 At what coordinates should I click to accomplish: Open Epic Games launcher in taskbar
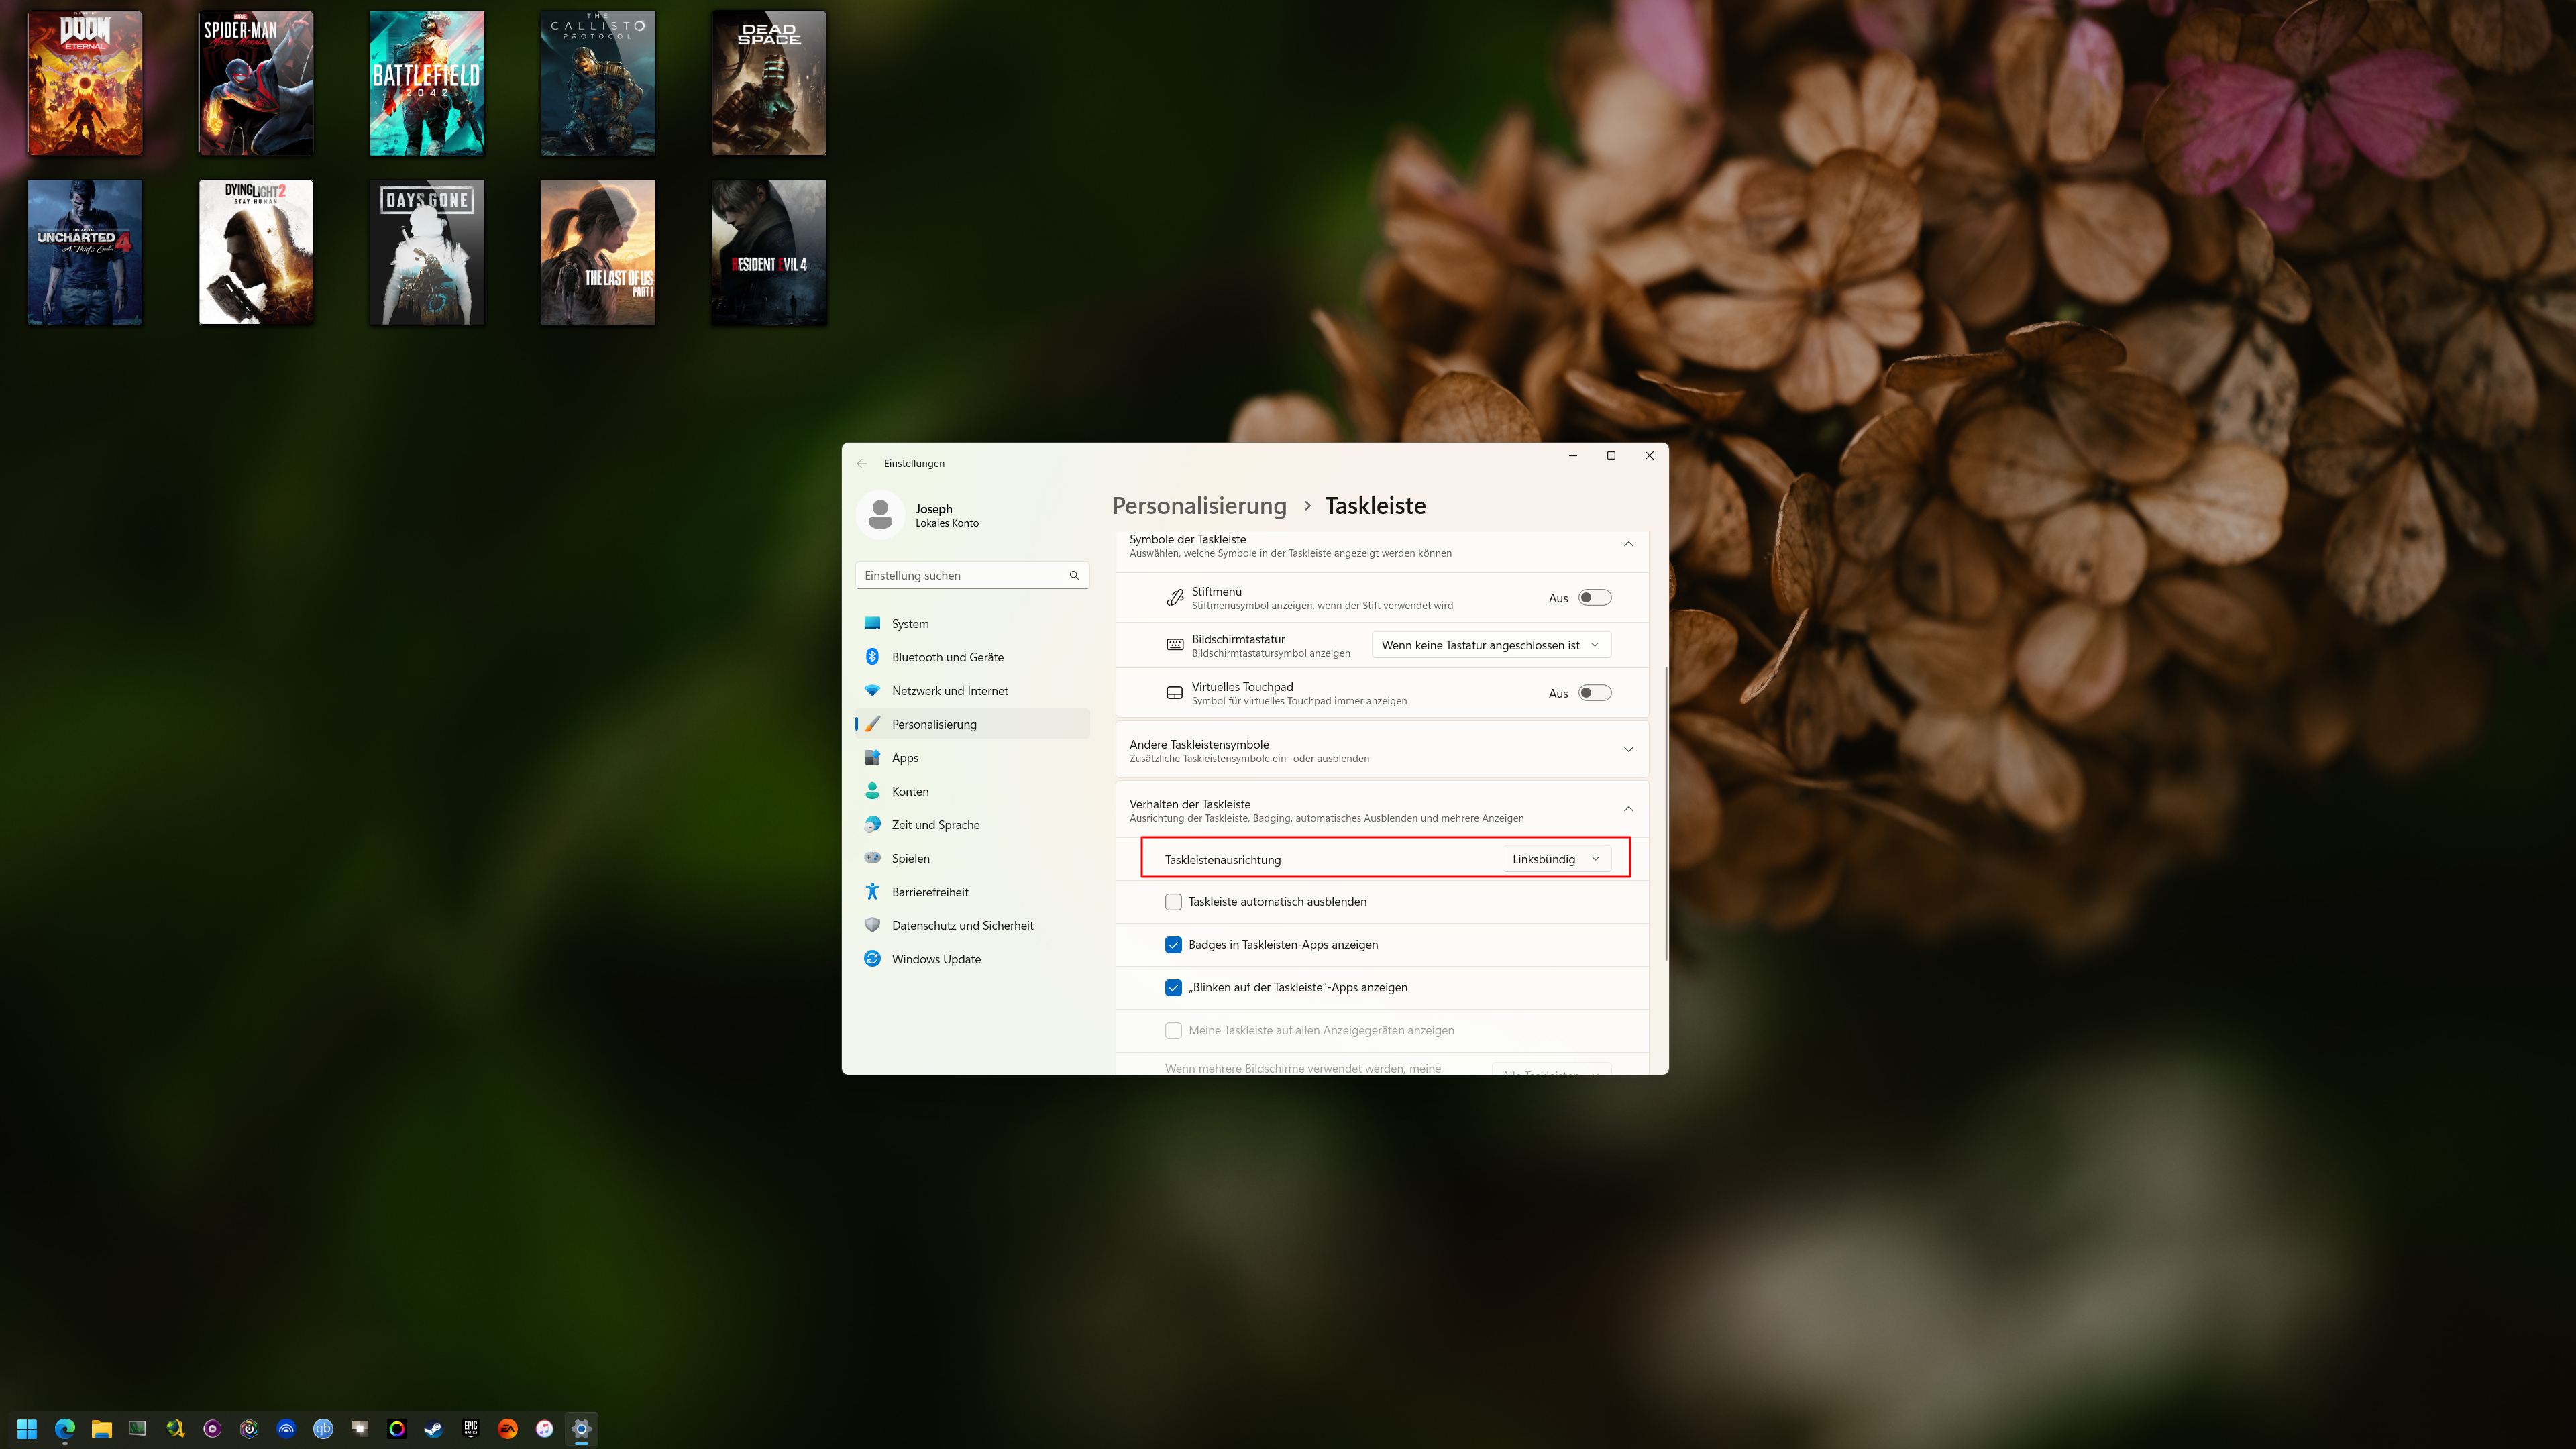[471, 1429]
